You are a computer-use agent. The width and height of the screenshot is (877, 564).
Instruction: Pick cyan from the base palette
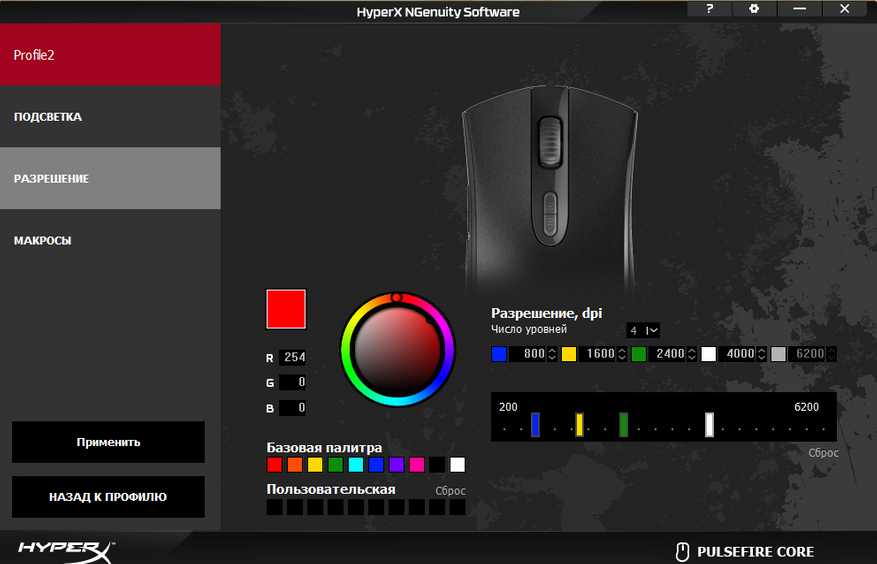(356, 464)
